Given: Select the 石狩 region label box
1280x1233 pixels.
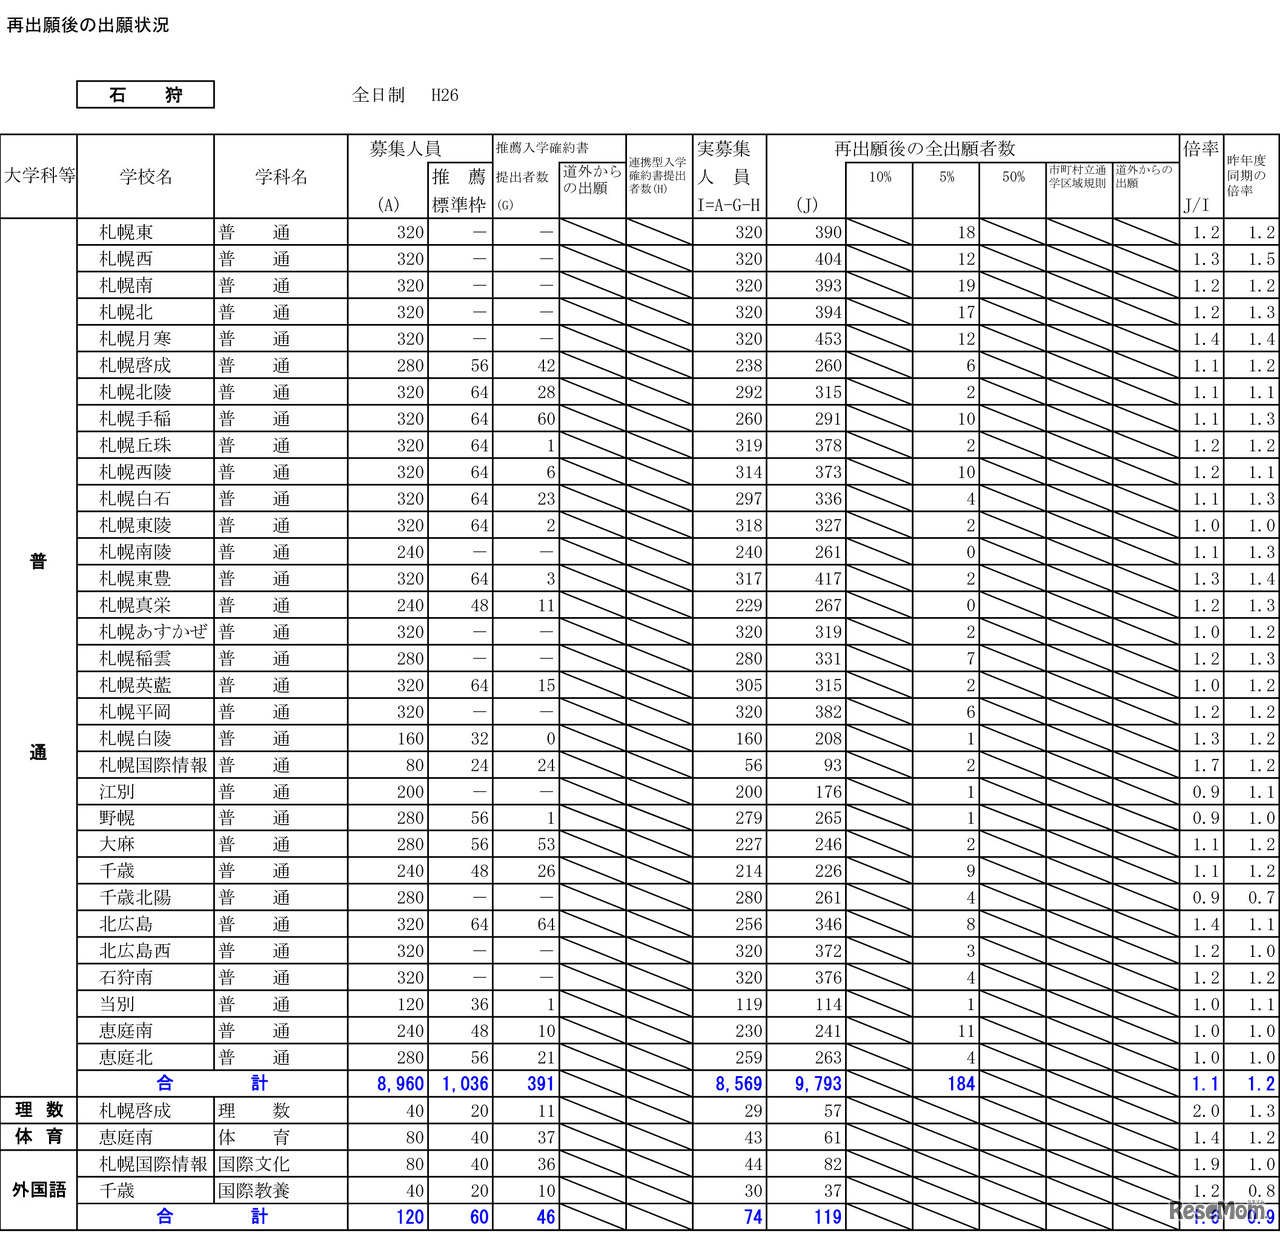Looking at the screenshot, I should coord(145,94).
